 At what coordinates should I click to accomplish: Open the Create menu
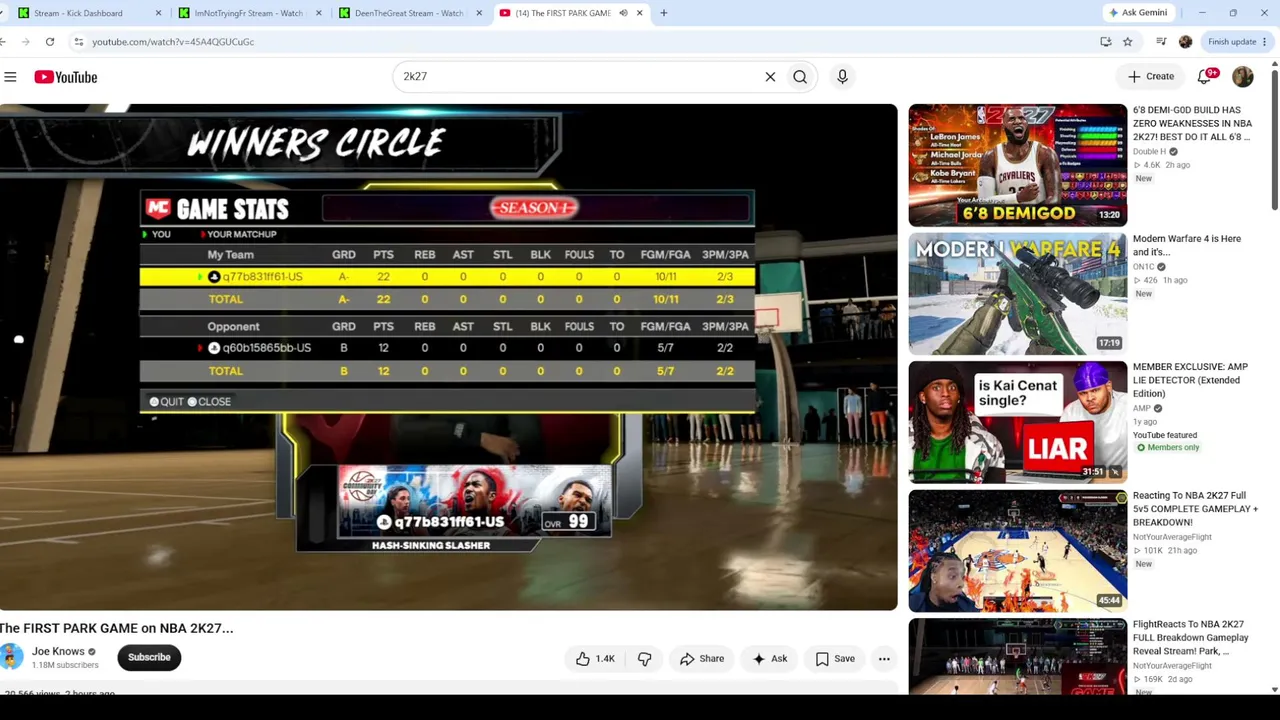click(x=1151, y=77)
